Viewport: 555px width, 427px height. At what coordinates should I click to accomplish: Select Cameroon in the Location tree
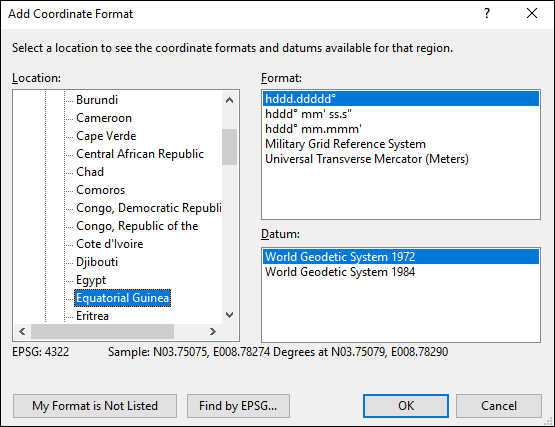click(104, 118)
